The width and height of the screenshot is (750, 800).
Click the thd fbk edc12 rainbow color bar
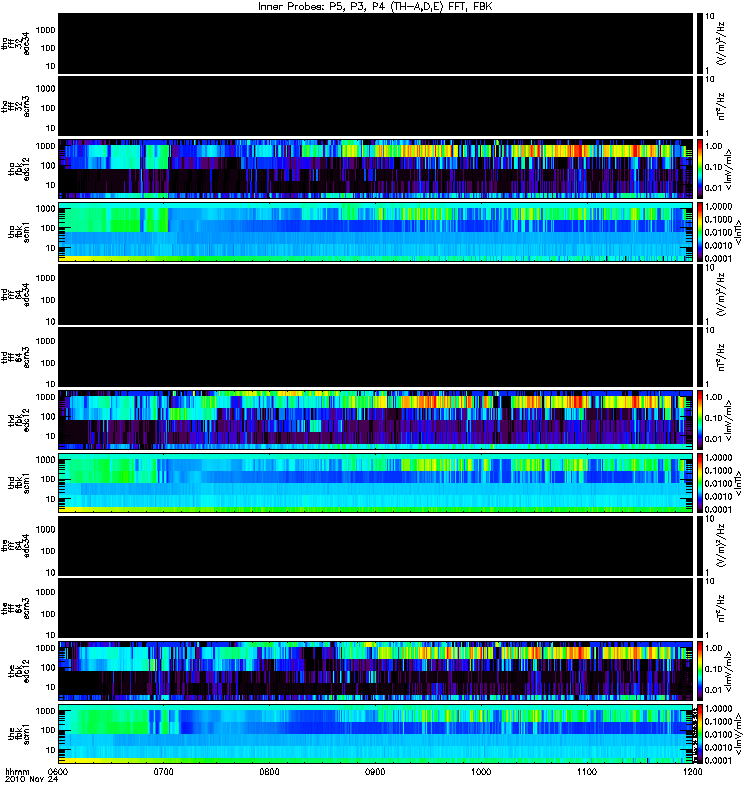(x=699, y=420)
